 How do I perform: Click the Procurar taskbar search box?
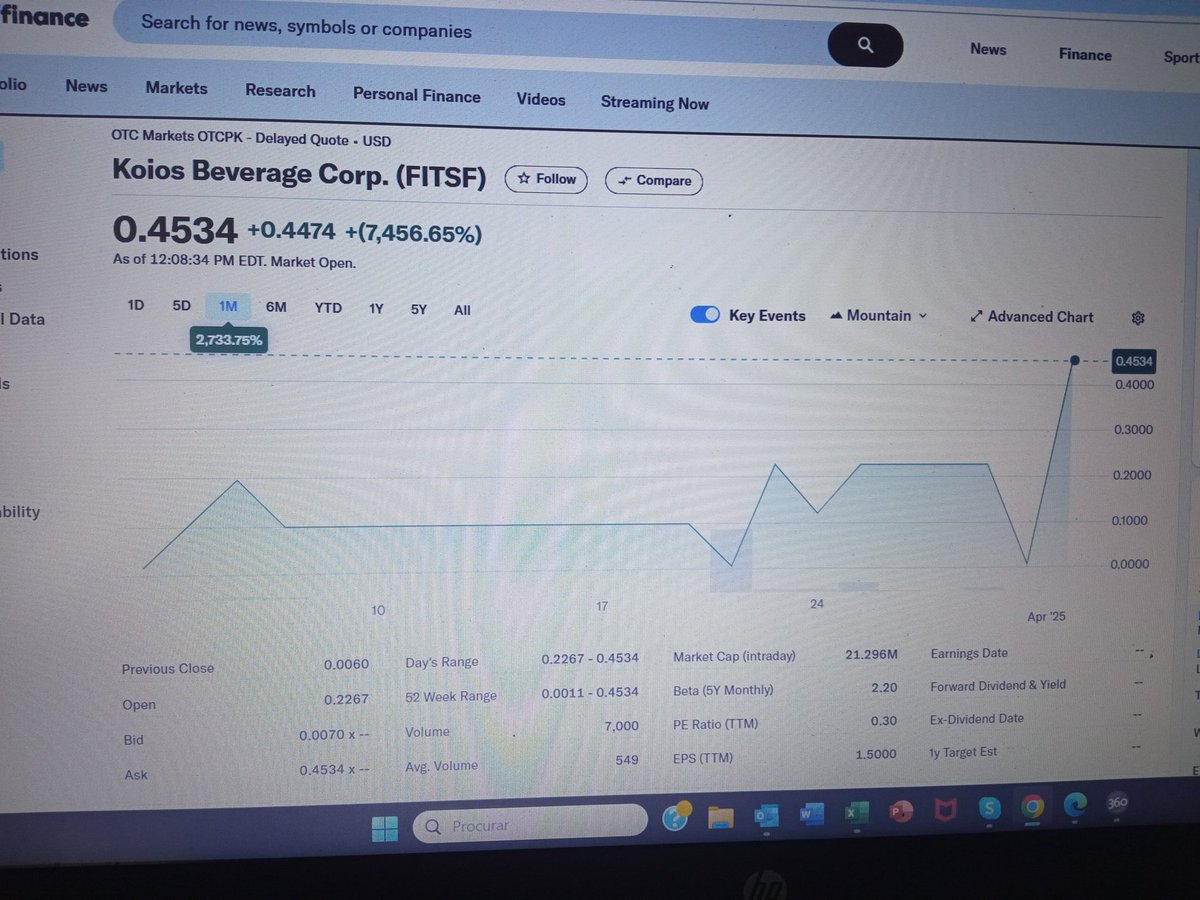[x=530, y=825]
